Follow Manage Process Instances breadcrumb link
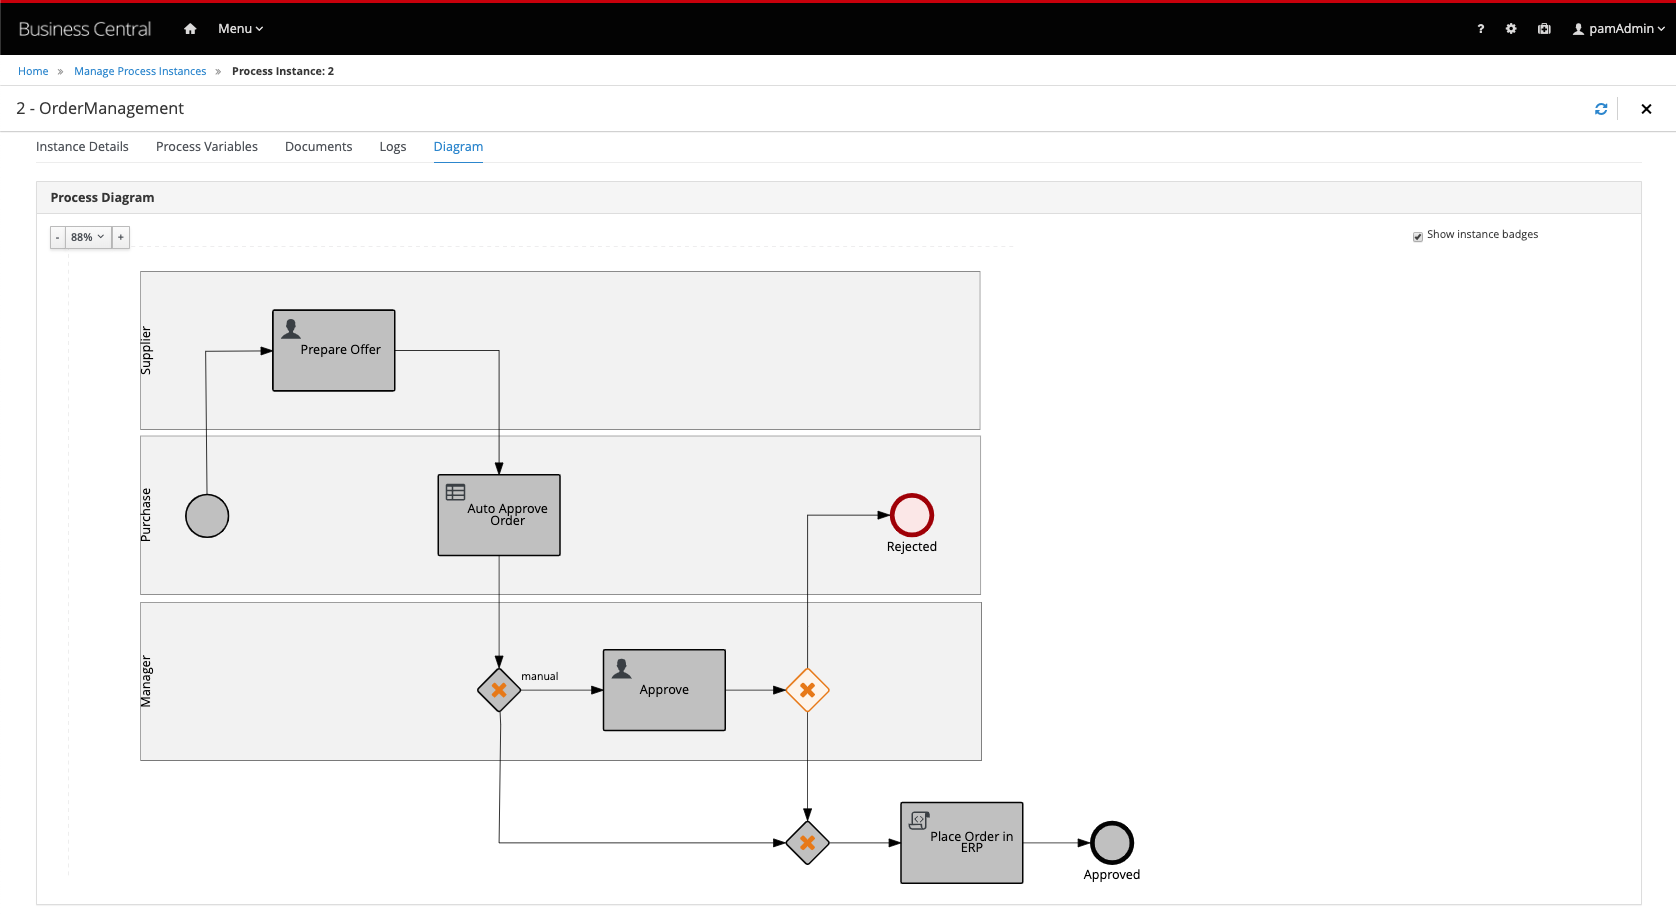The width and height of the screenshot is (1676, 915). click(x=140, y=71)
